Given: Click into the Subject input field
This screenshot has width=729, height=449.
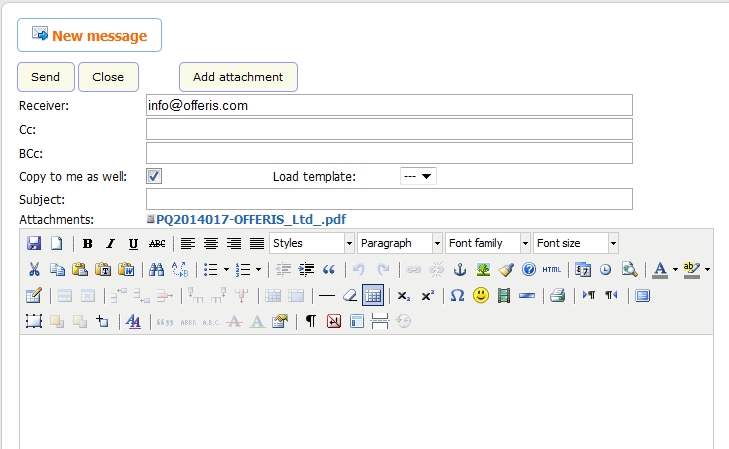Looking at the screenshot, I should tap(389, 198).
